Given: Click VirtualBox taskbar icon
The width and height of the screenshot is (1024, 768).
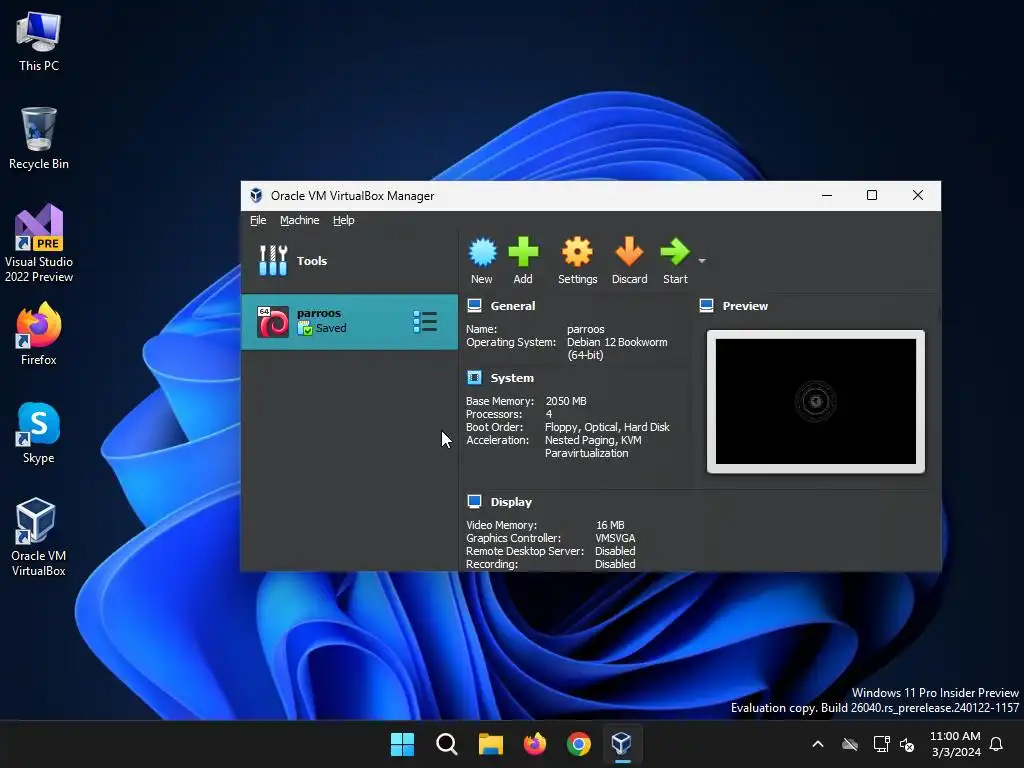Looking at the screenshot, I should 622,744.
